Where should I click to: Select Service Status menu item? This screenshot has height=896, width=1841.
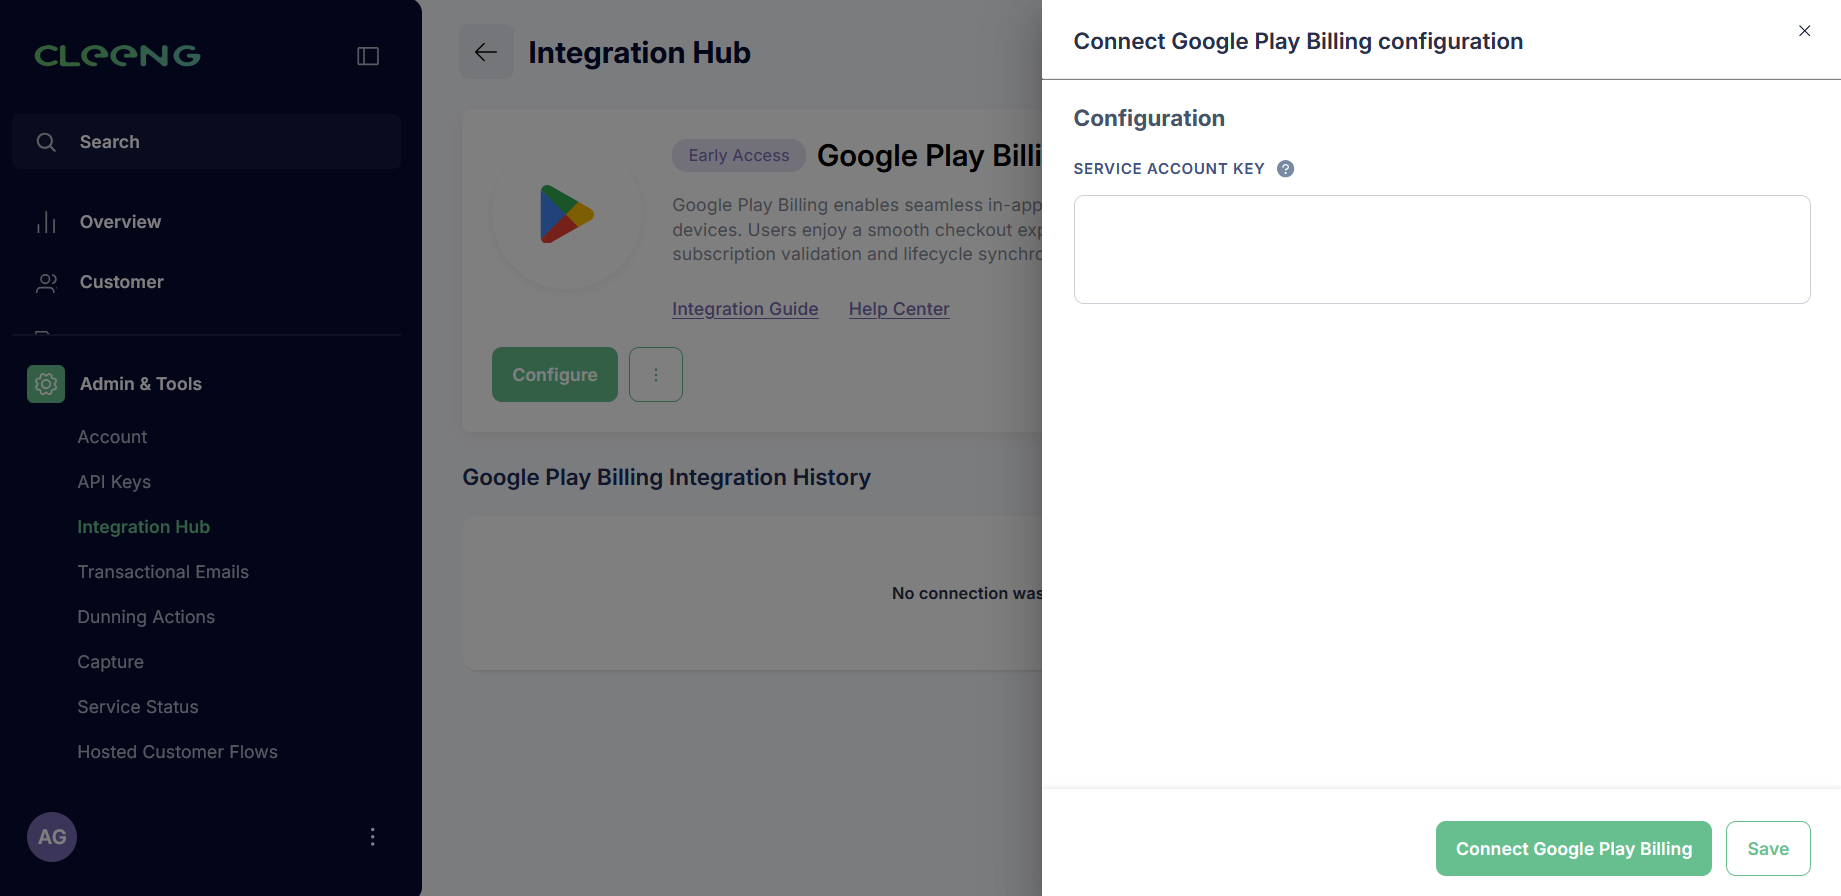coord(138,707)
